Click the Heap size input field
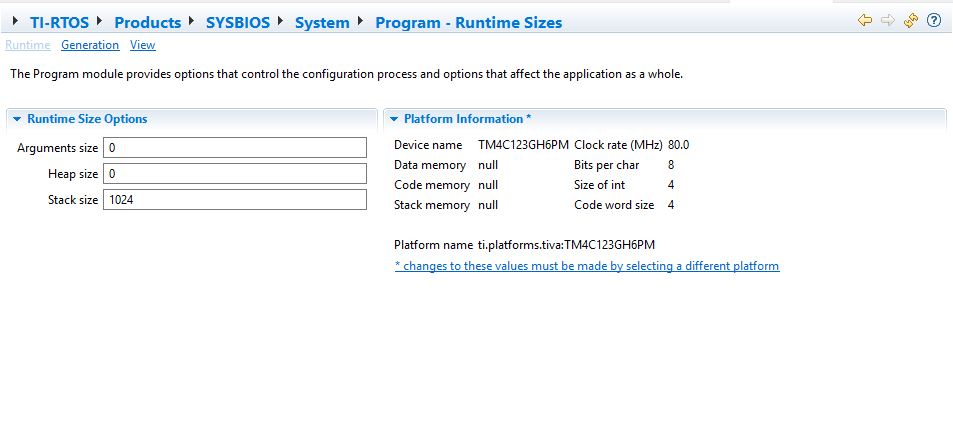953x429 pixels. (235, 174)
